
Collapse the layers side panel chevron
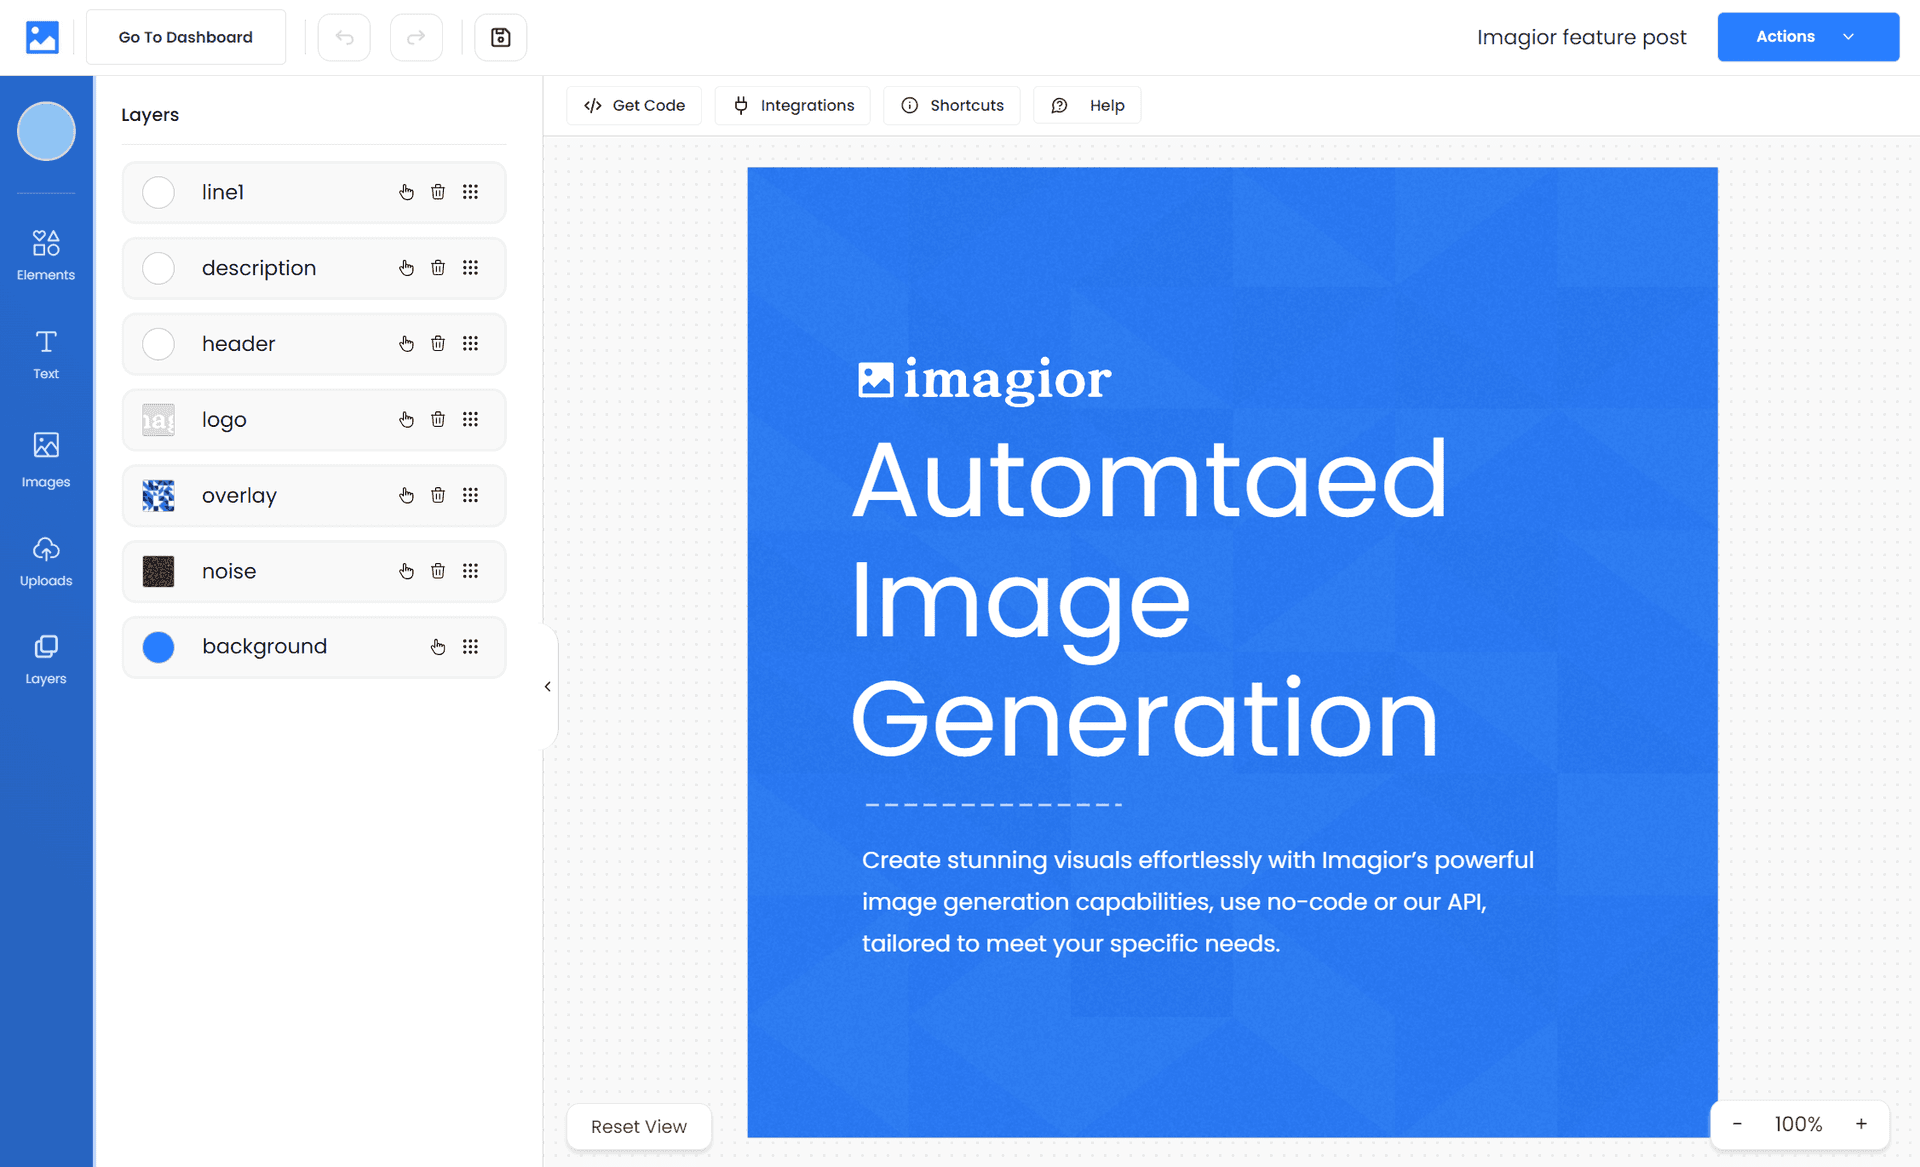point(548,686)
